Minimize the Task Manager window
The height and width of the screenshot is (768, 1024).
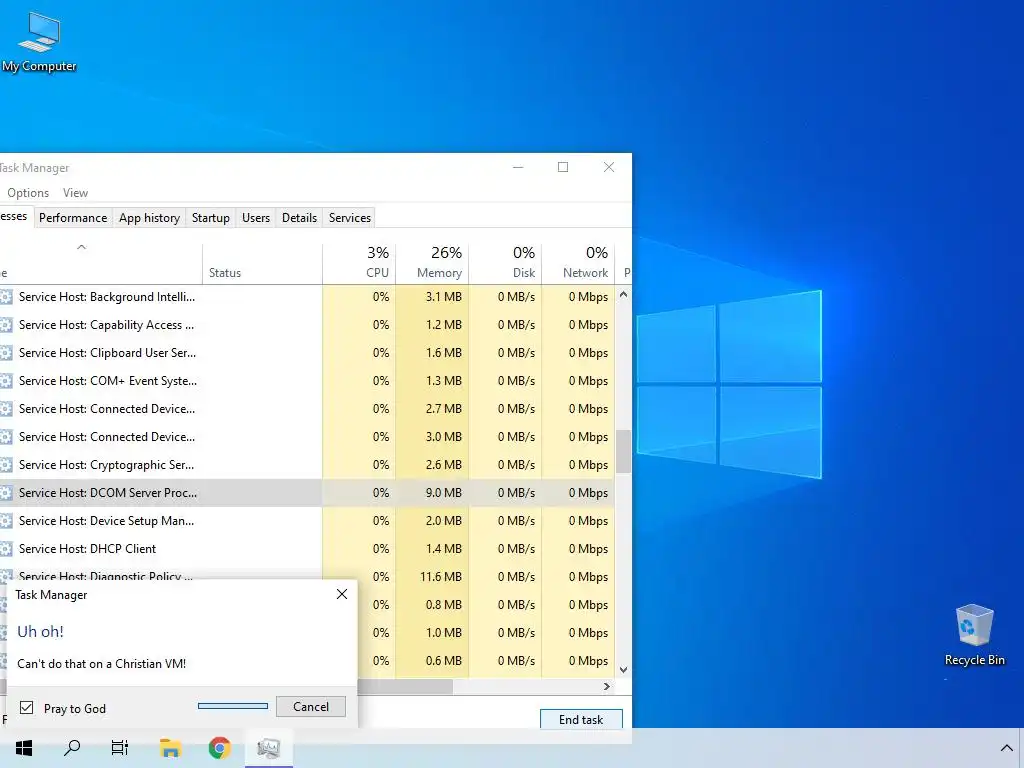pos(518,167)
